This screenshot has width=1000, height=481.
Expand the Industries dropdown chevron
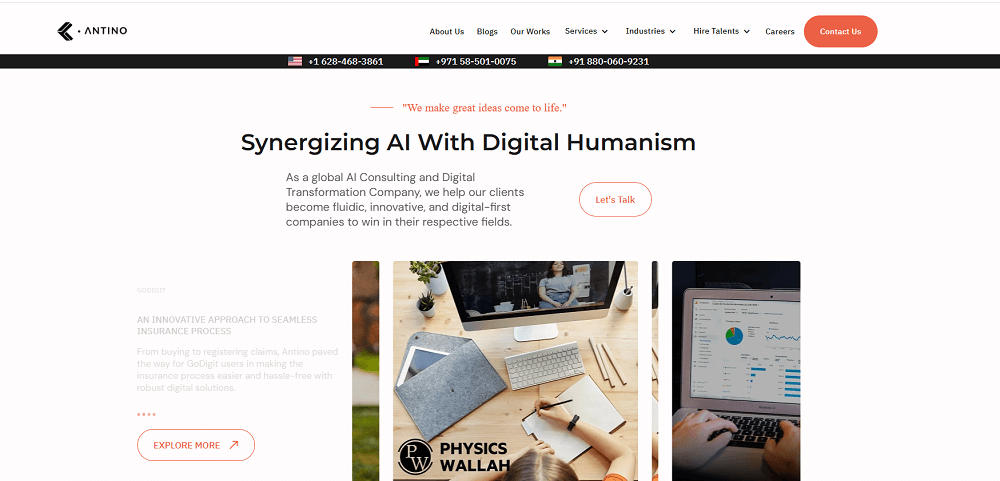672,31
